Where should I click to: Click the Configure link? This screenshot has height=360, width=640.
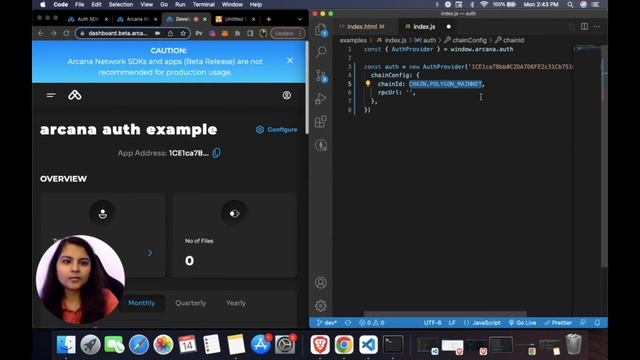coord(277,129)
